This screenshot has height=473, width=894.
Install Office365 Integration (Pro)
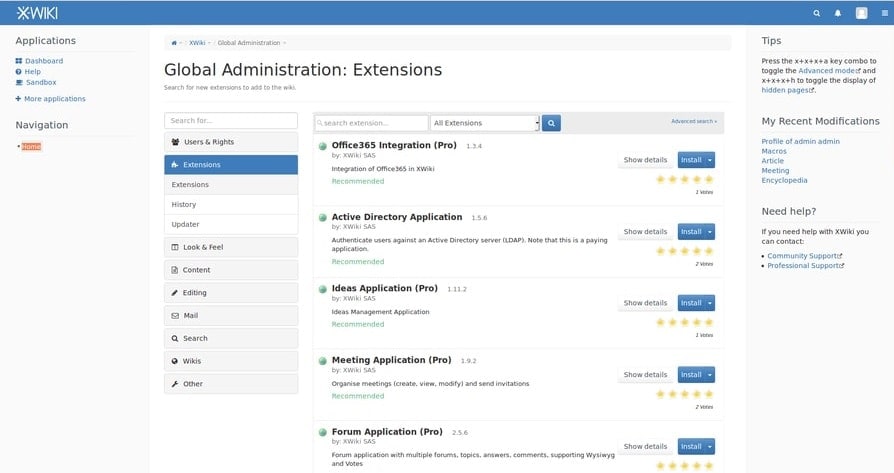coord(691,160)
